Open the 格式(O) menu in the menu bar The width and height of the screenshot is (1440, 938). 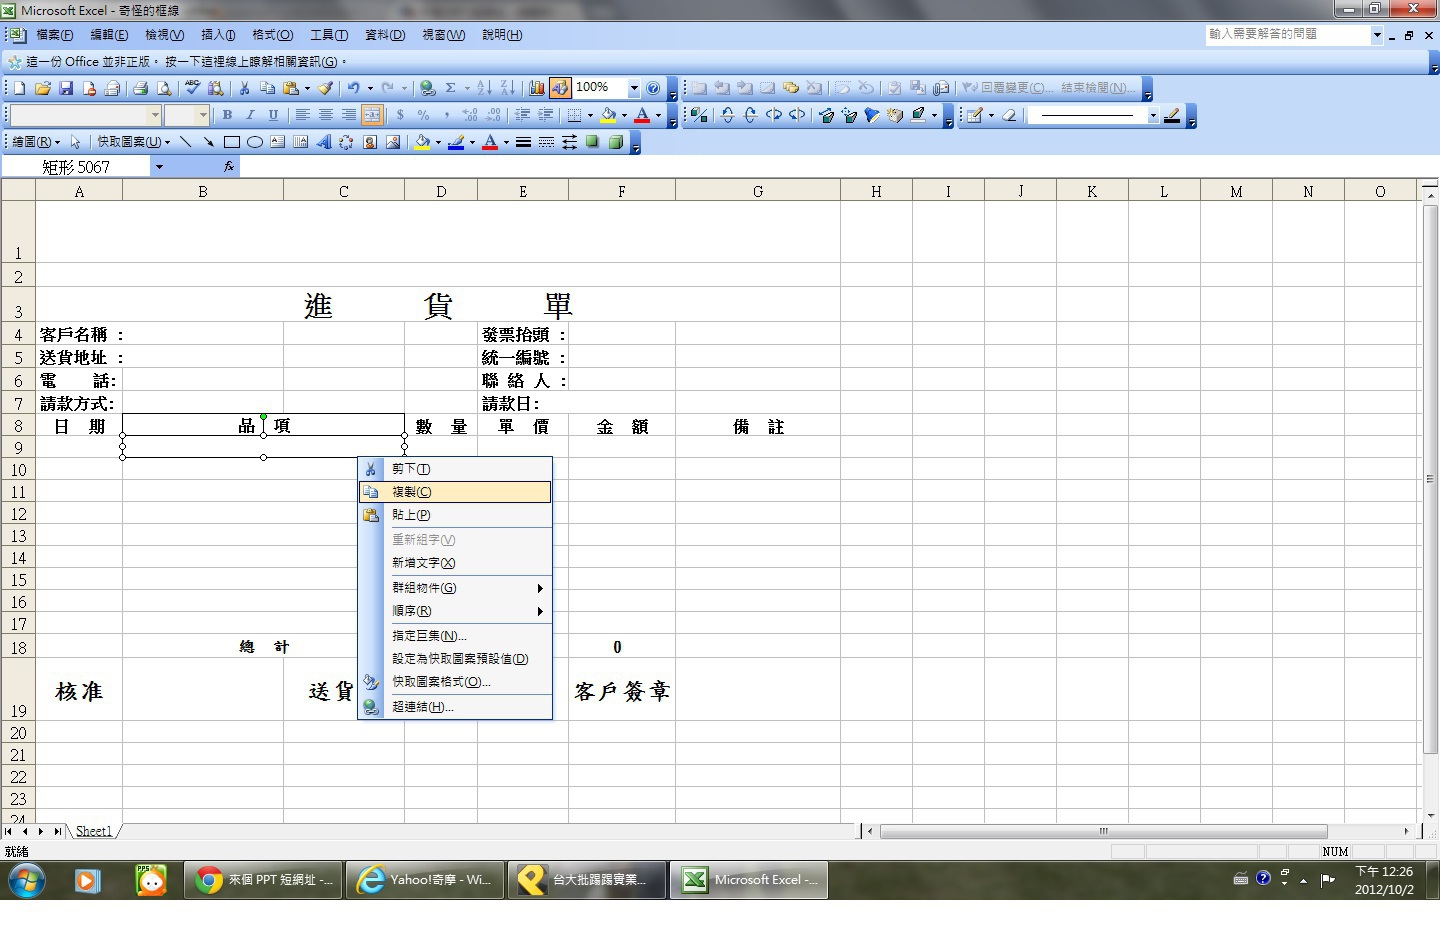(272, 35)
